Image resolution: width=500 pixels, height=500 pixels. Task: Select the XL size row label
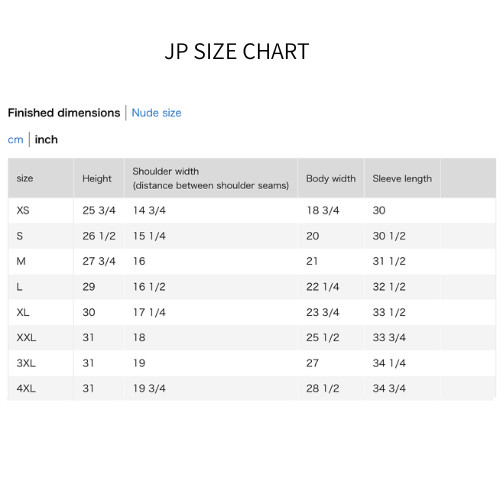23,312
